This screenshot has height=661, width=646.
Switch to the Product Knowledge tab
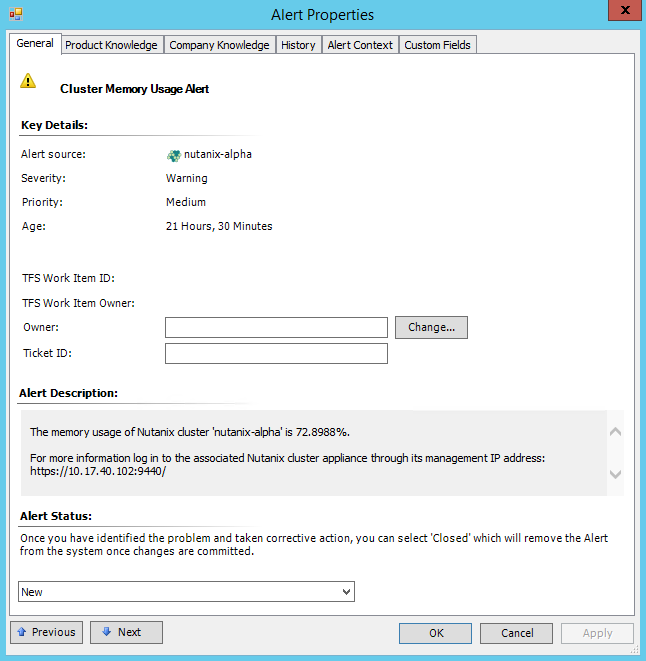click(111, 45)
